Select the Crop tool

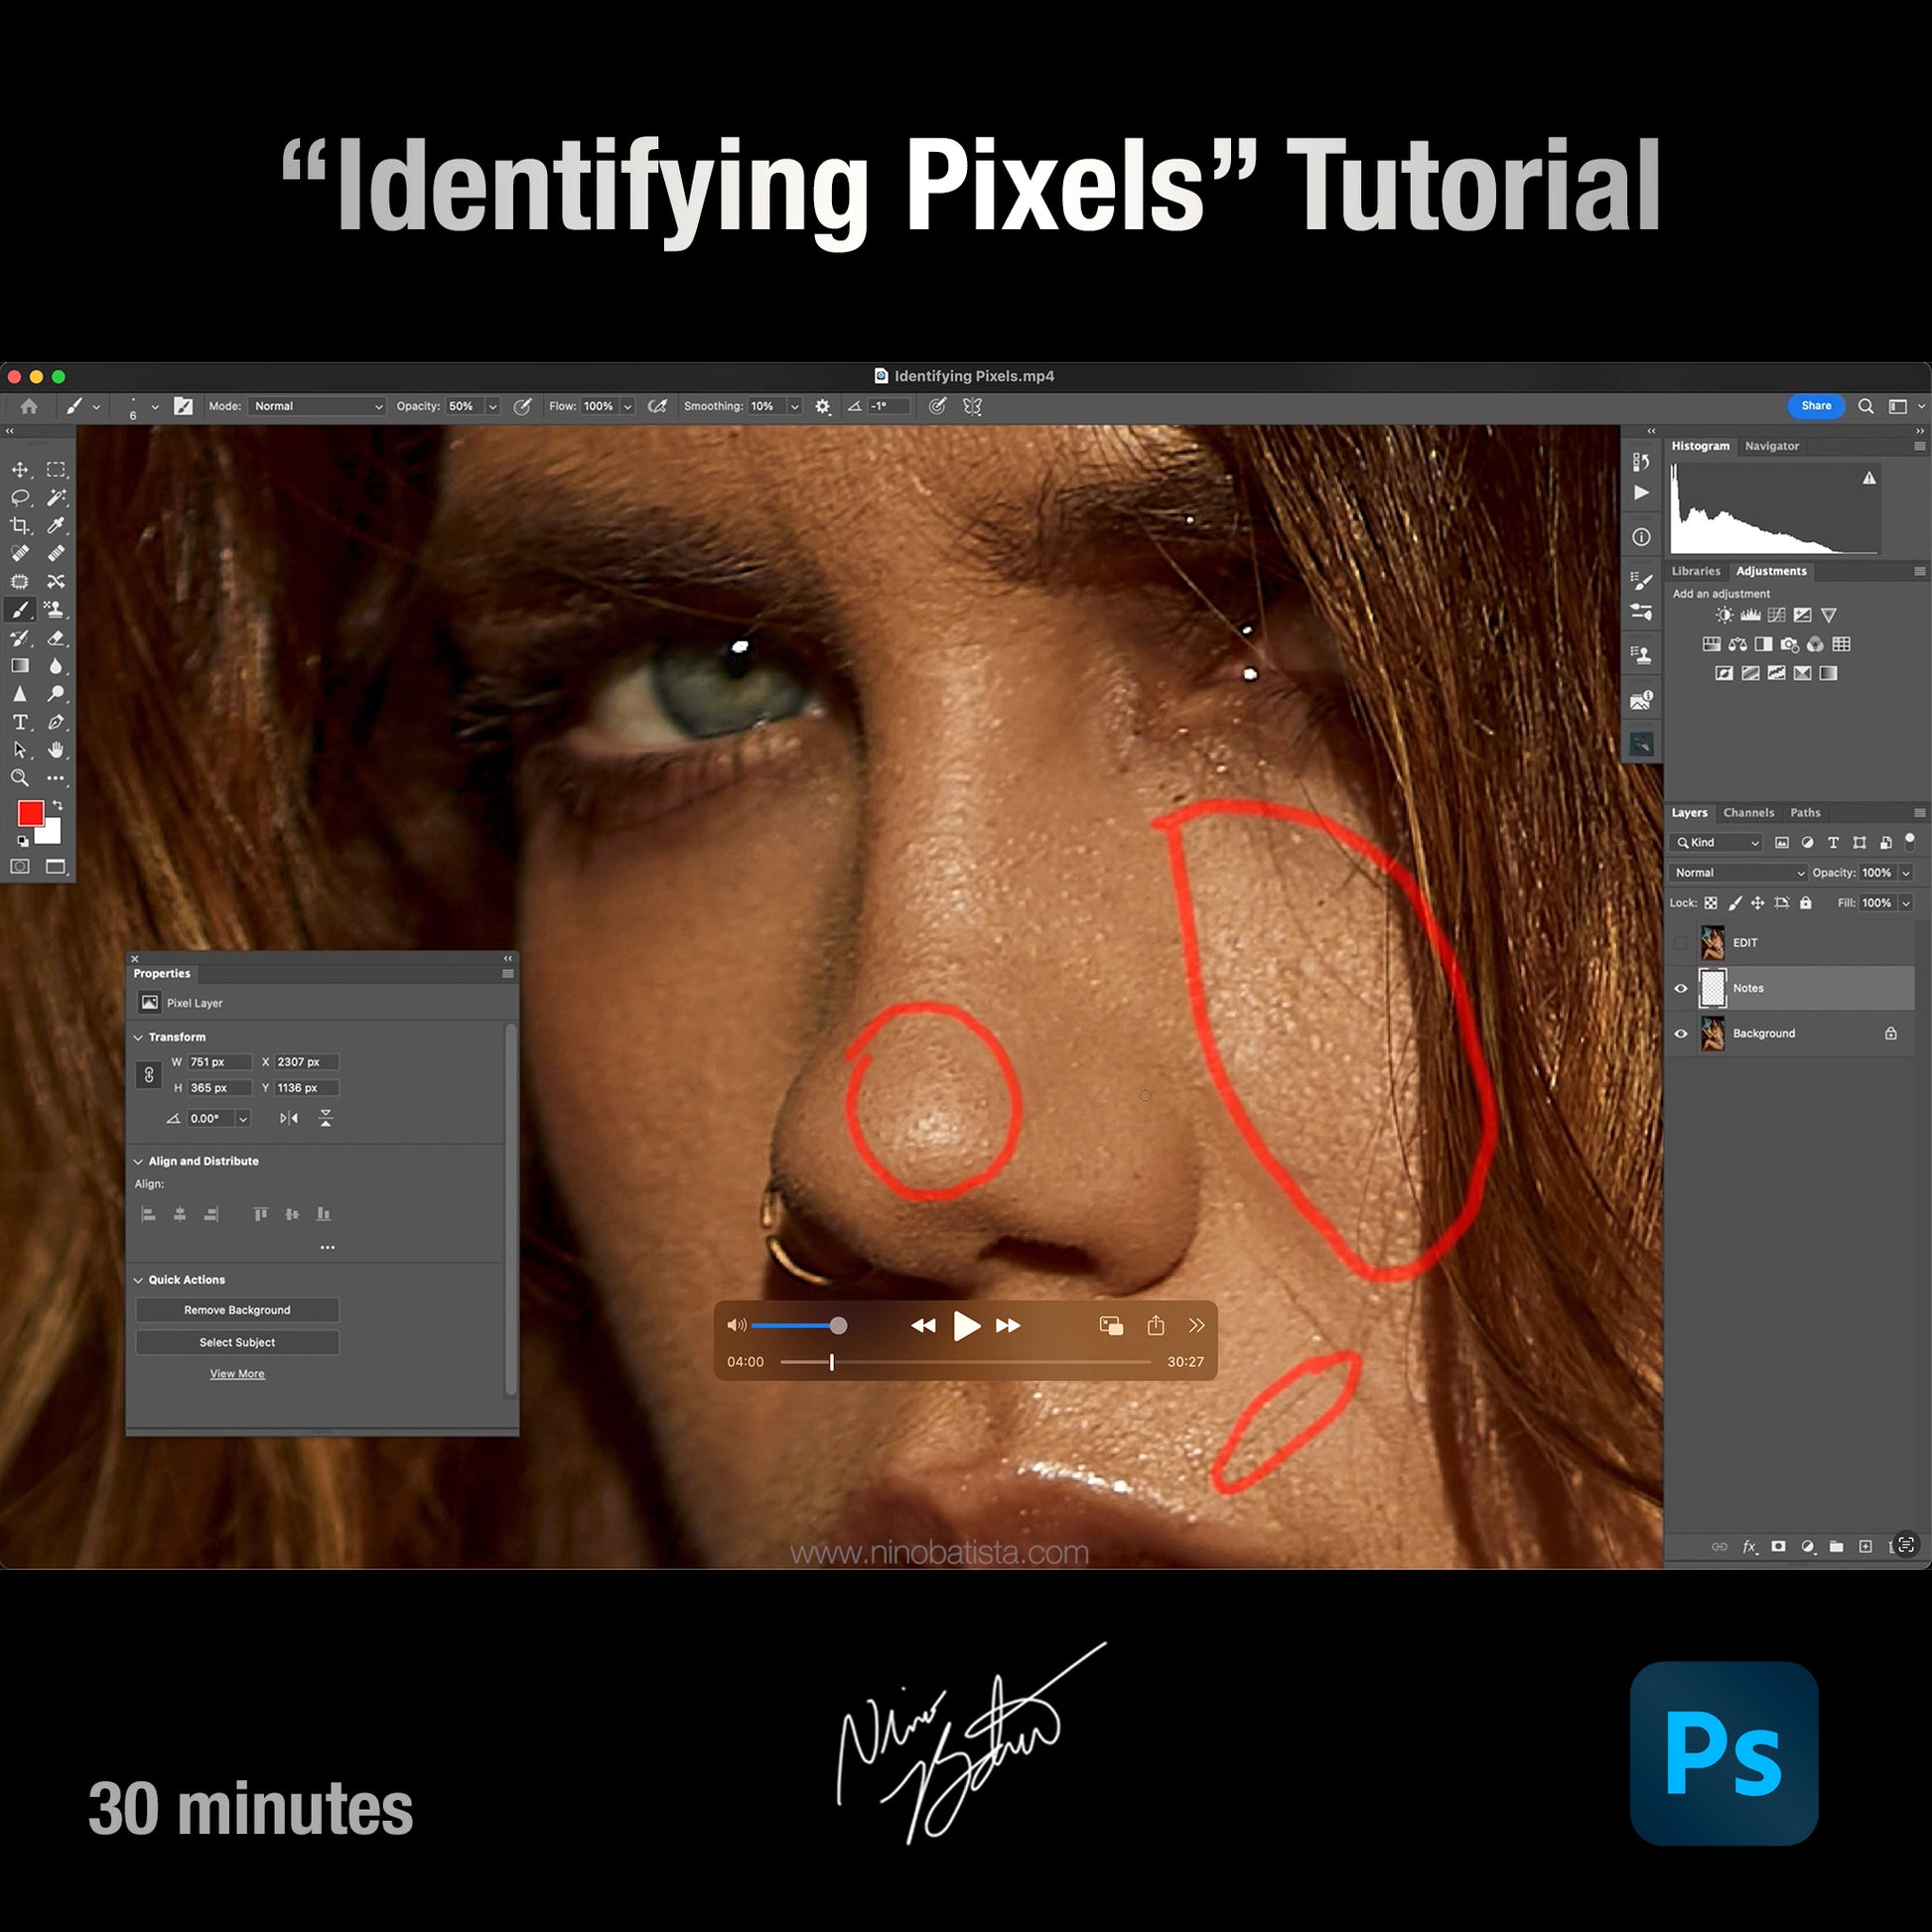(20, 525)
